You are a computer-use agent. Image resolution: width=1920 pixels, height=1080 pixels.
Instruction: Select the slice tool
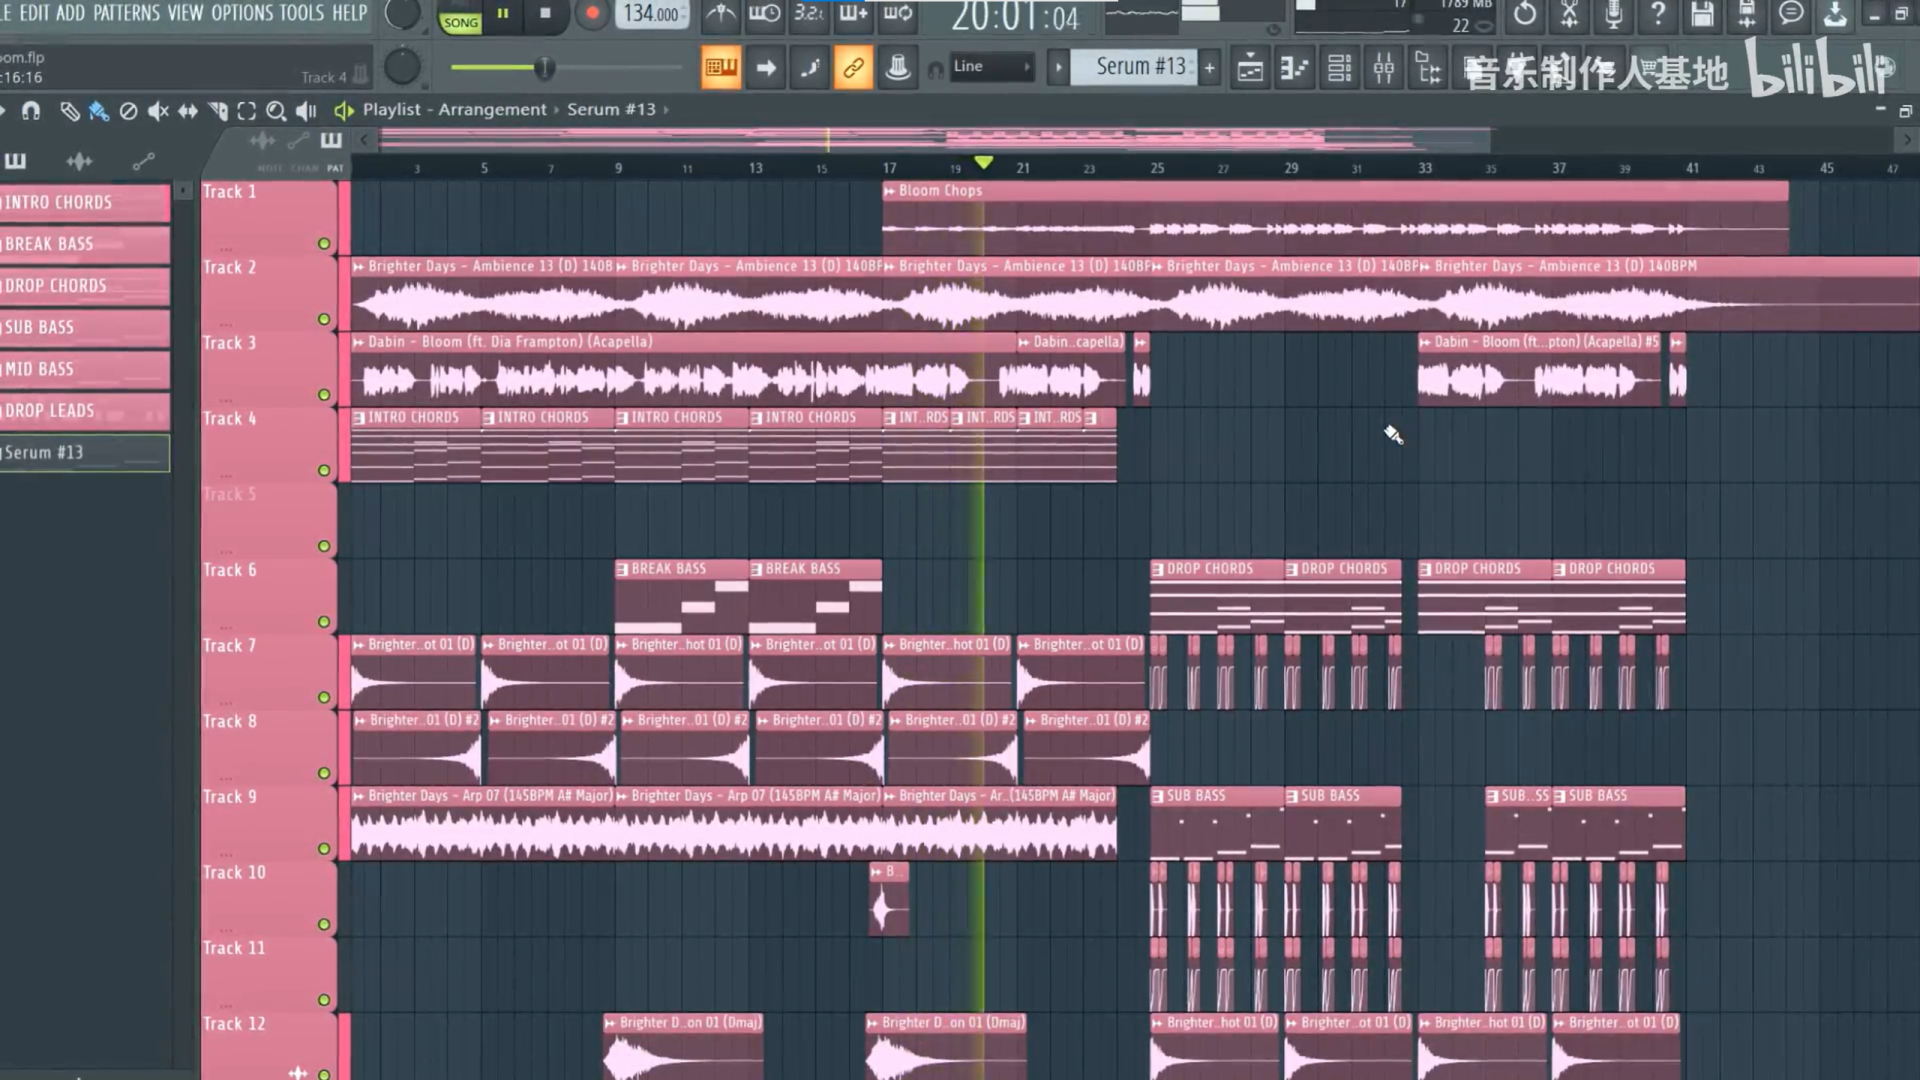coord(217,111)
